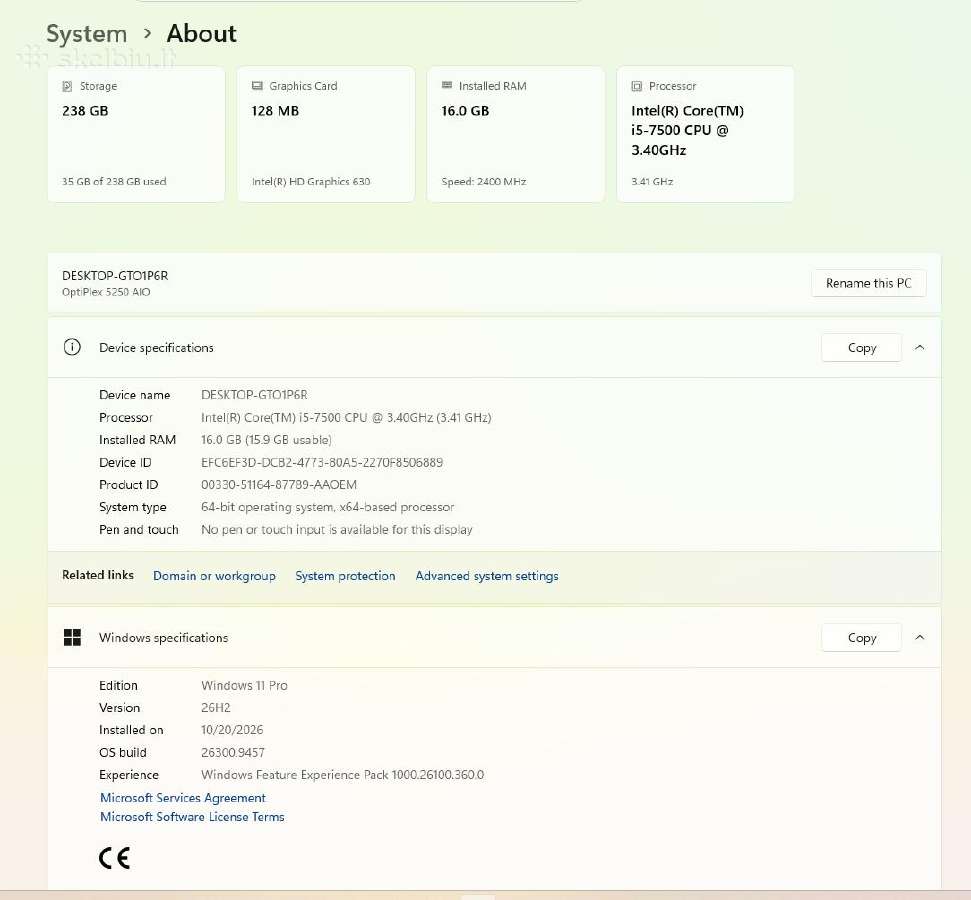Select 'Intel(R) HD Graphics 630' text
Viewport: 971px width, 900px height.
coord(311,181)
